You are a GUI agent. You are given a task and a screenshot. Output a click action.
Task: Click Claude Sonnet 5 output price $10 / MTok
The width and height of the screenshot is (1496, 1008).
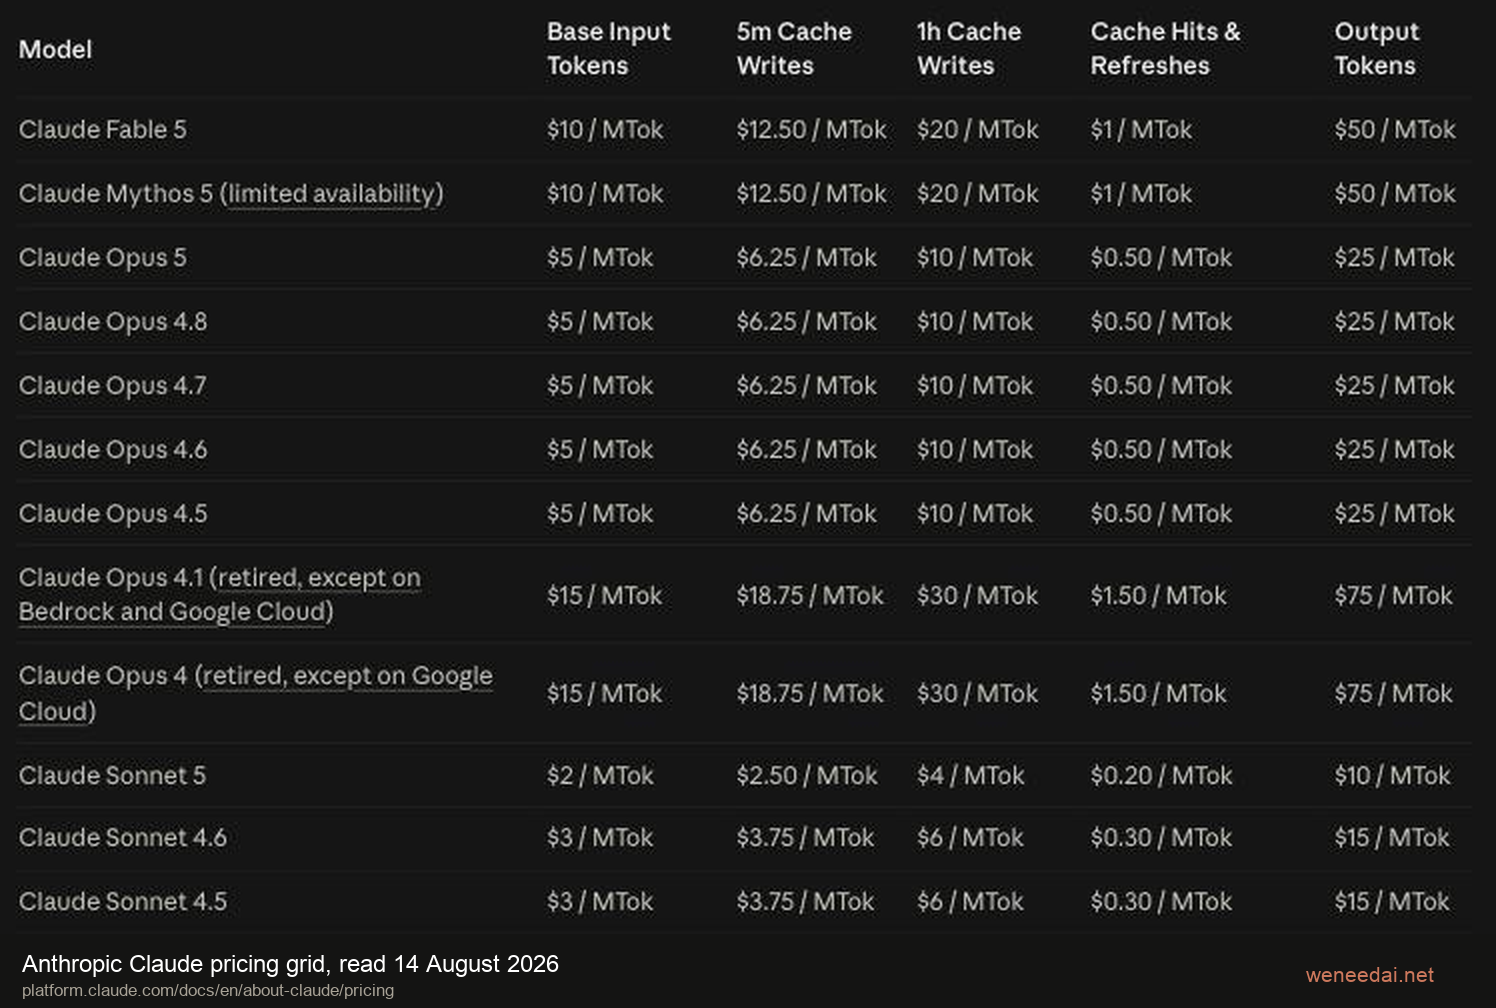1392,775
